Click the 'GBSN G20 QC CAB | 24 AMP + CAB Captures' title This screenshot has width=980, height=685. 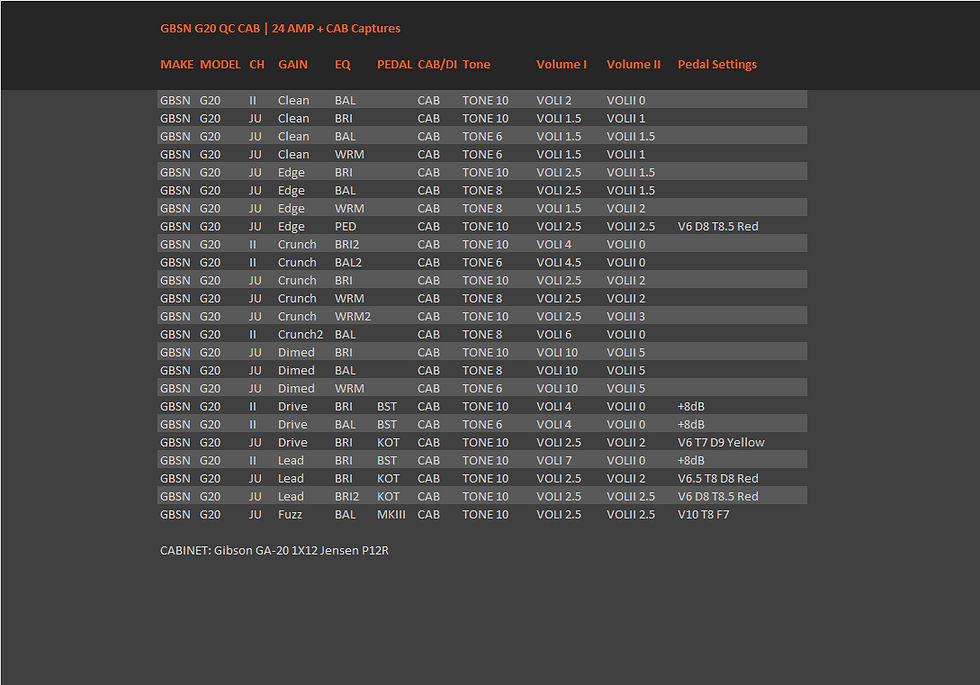pyautogui.click(x=280, y=29)
